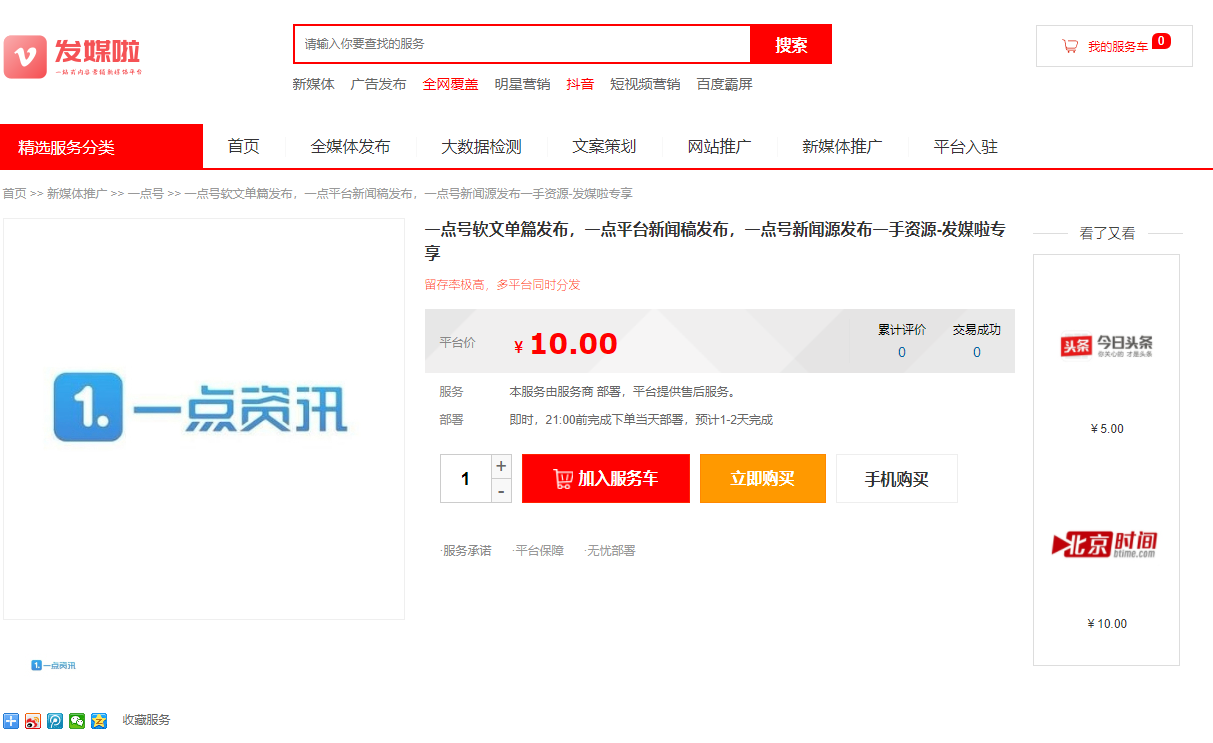Viewport: 1213px width, 743px height.
Task: Share to Sina Weibo icon
Action: point(33,720)
